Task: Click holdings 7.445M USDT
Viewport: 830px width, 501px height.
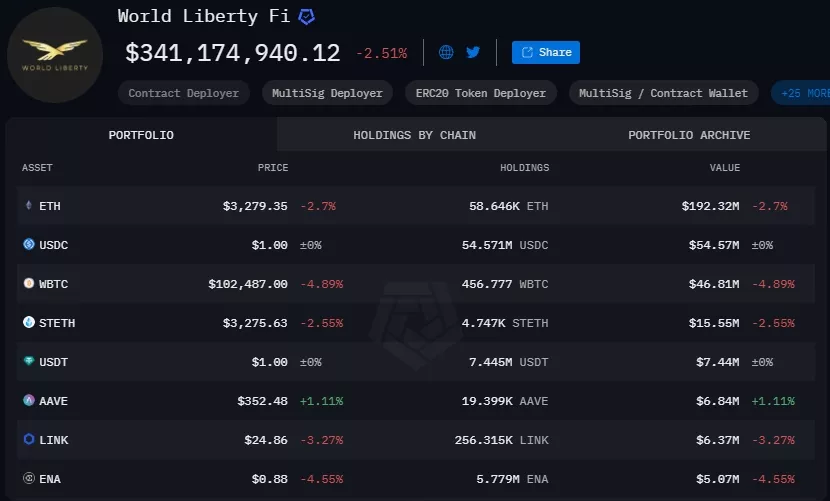Action: (509, 362)
